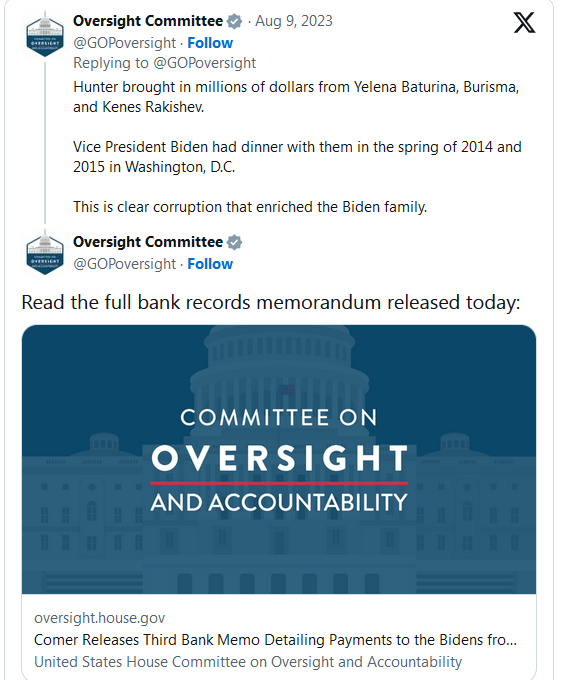Open 'Comer Releases Third Bank Memo' headline
This screenshot has width=566, height=680.
275,640
